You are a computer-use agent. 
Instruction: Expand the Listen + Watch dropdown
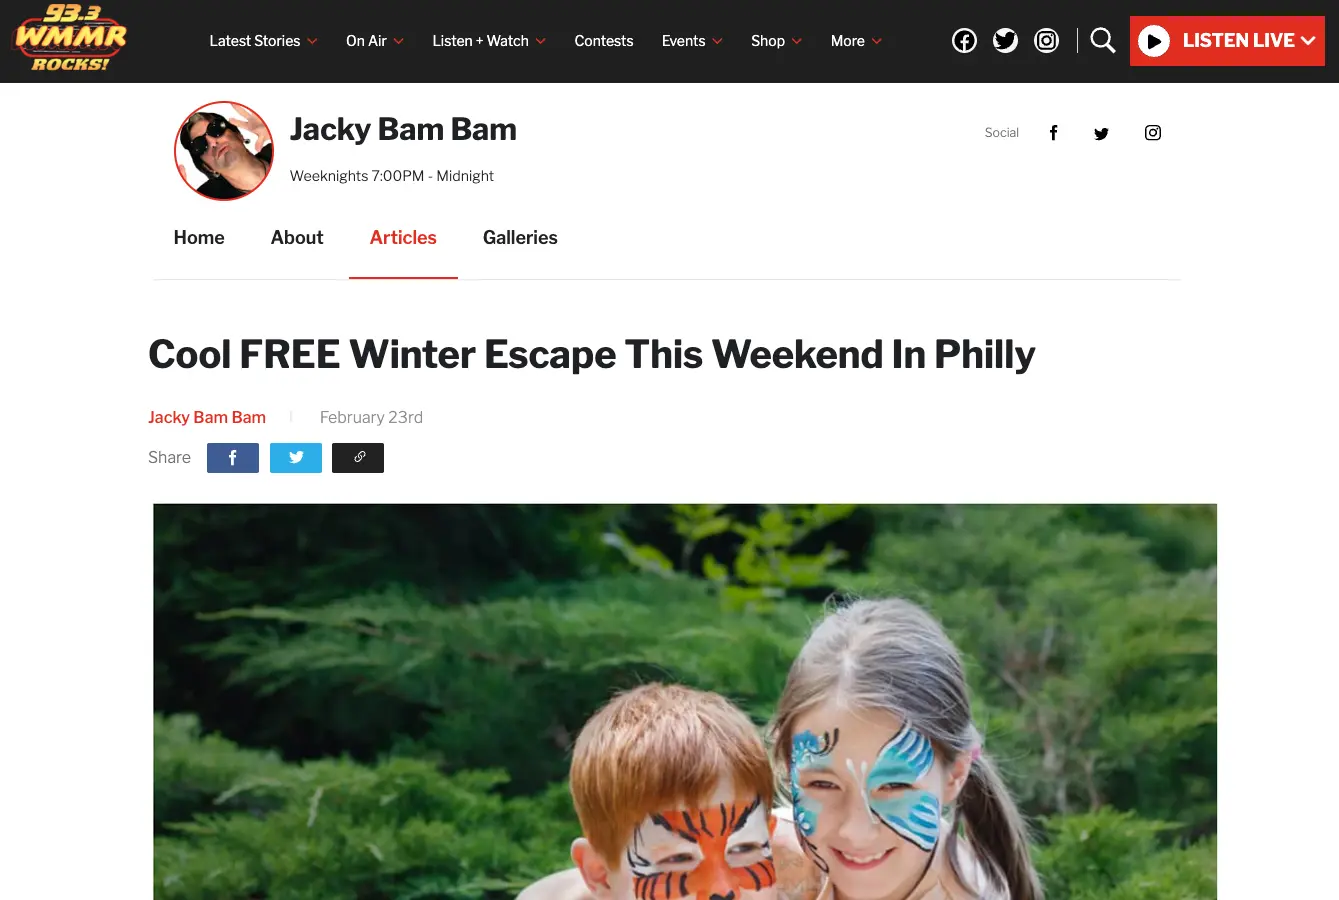coord(489,41)
